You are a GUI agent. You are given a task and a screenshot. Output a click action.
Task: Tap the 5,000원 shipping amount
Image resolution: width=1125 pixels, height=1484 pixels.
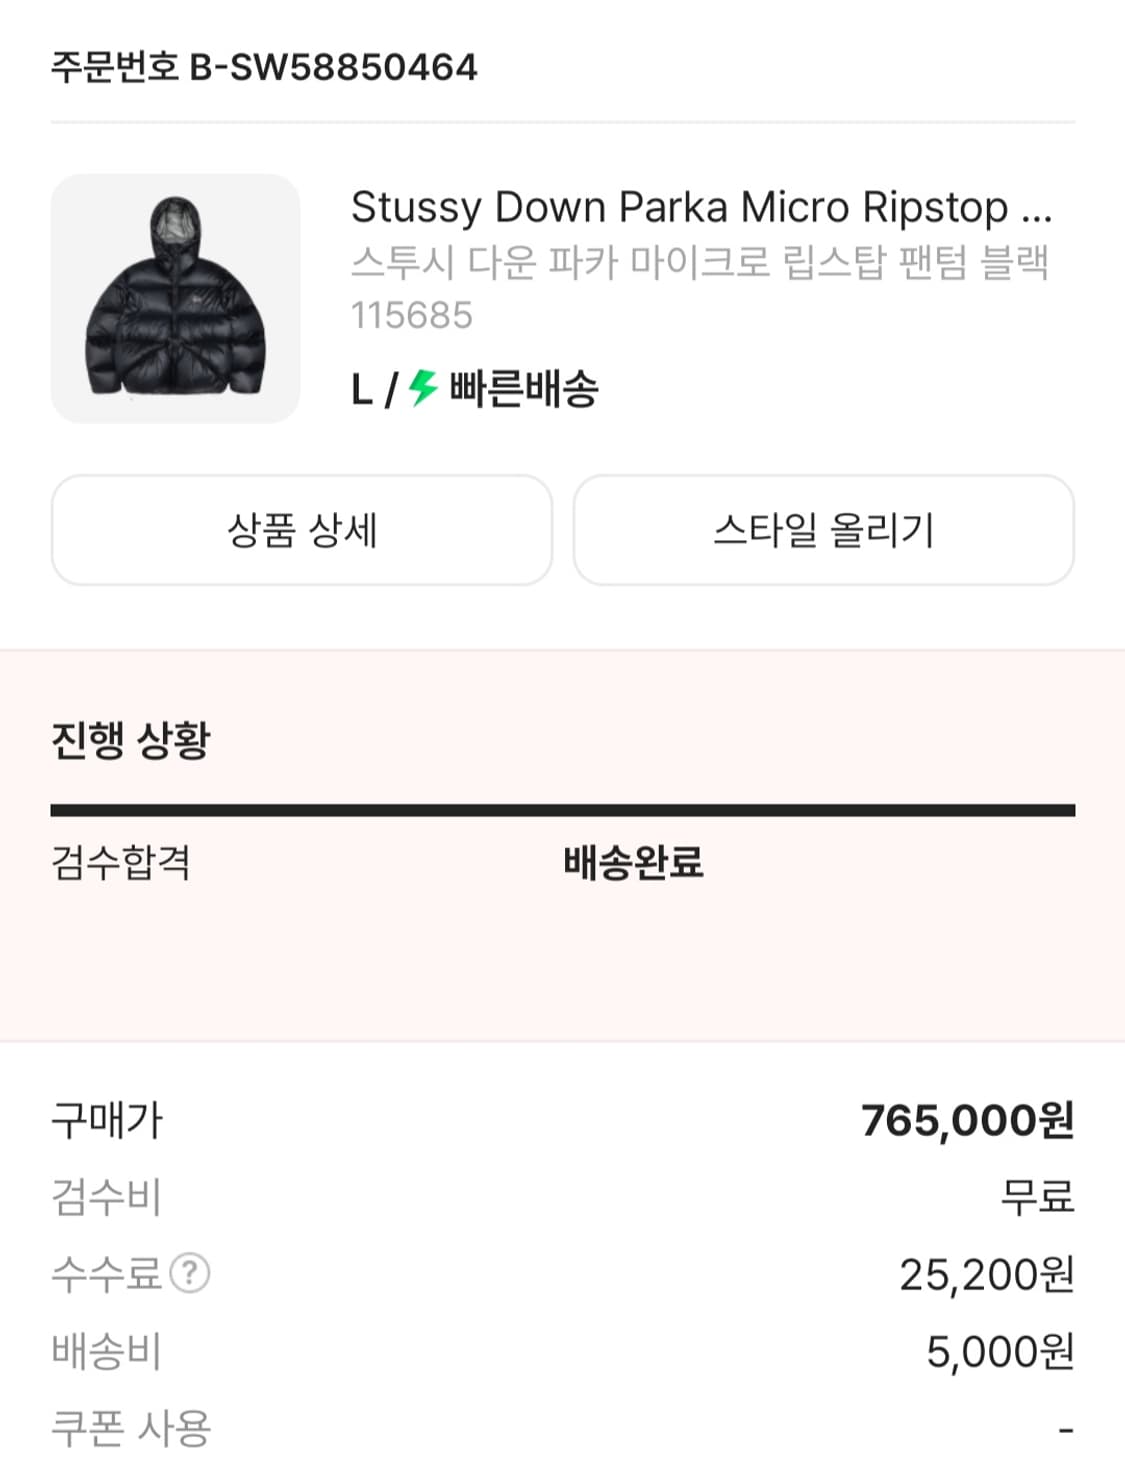point(999,1351)
